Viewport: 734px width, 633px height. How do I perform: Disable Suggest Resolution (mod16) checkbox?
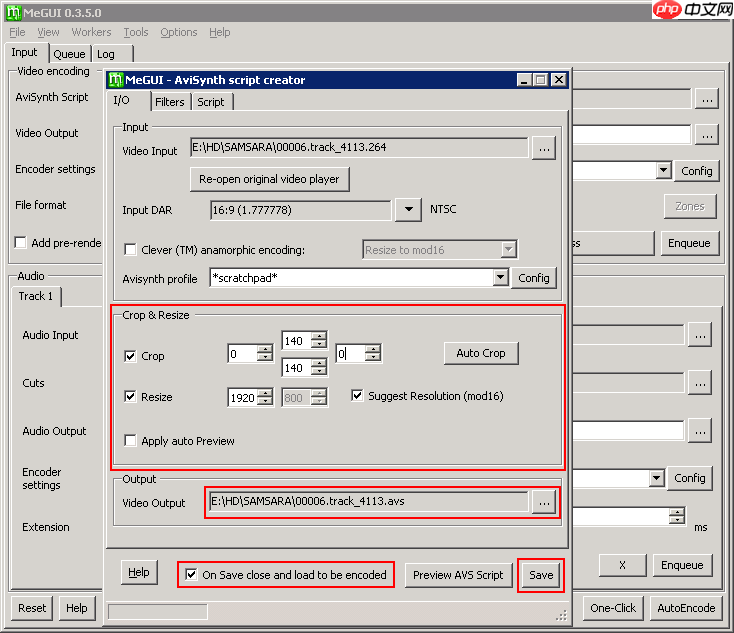pos(358,396)
